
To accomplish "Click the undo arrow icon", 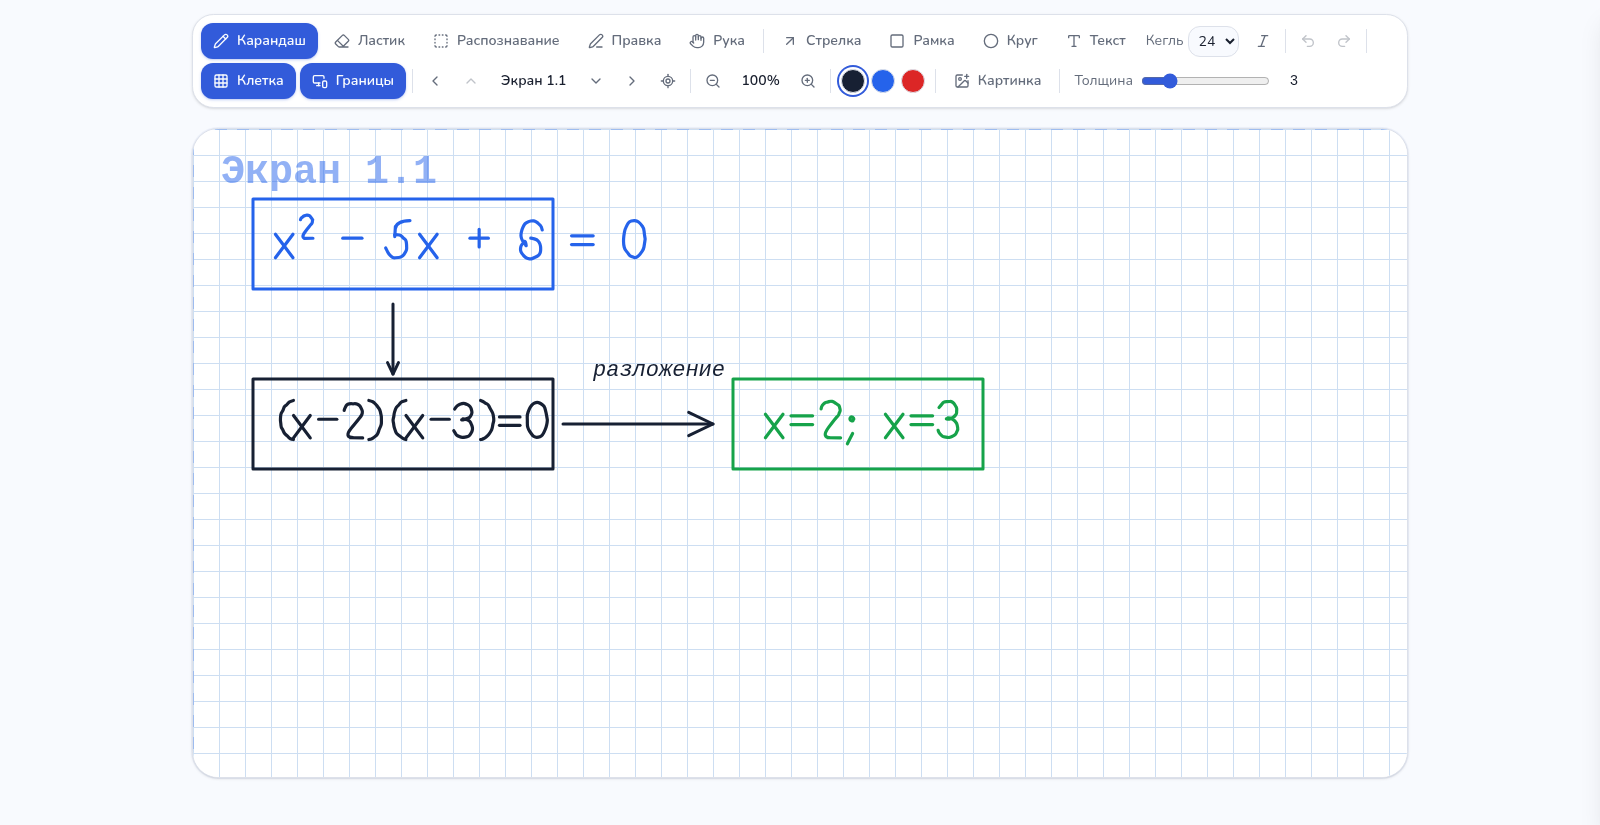I will click(1308, 41).
